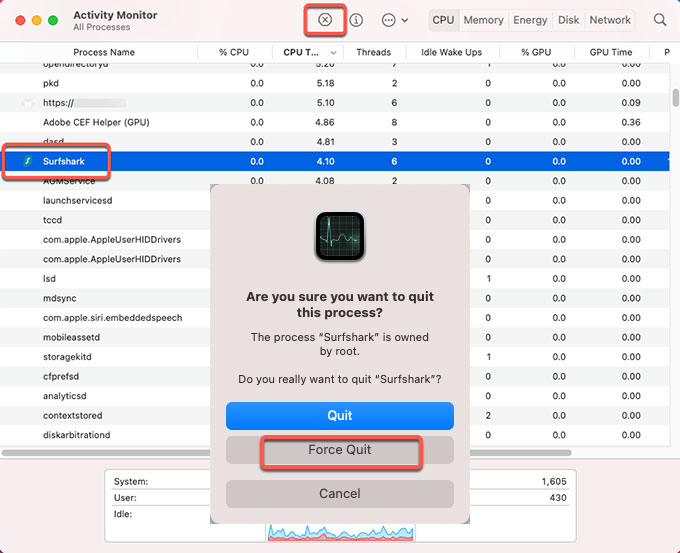Click the Activity Monitor icon in dialog
The width and height of the screenshot is (680, 553).
pos(340,236)
